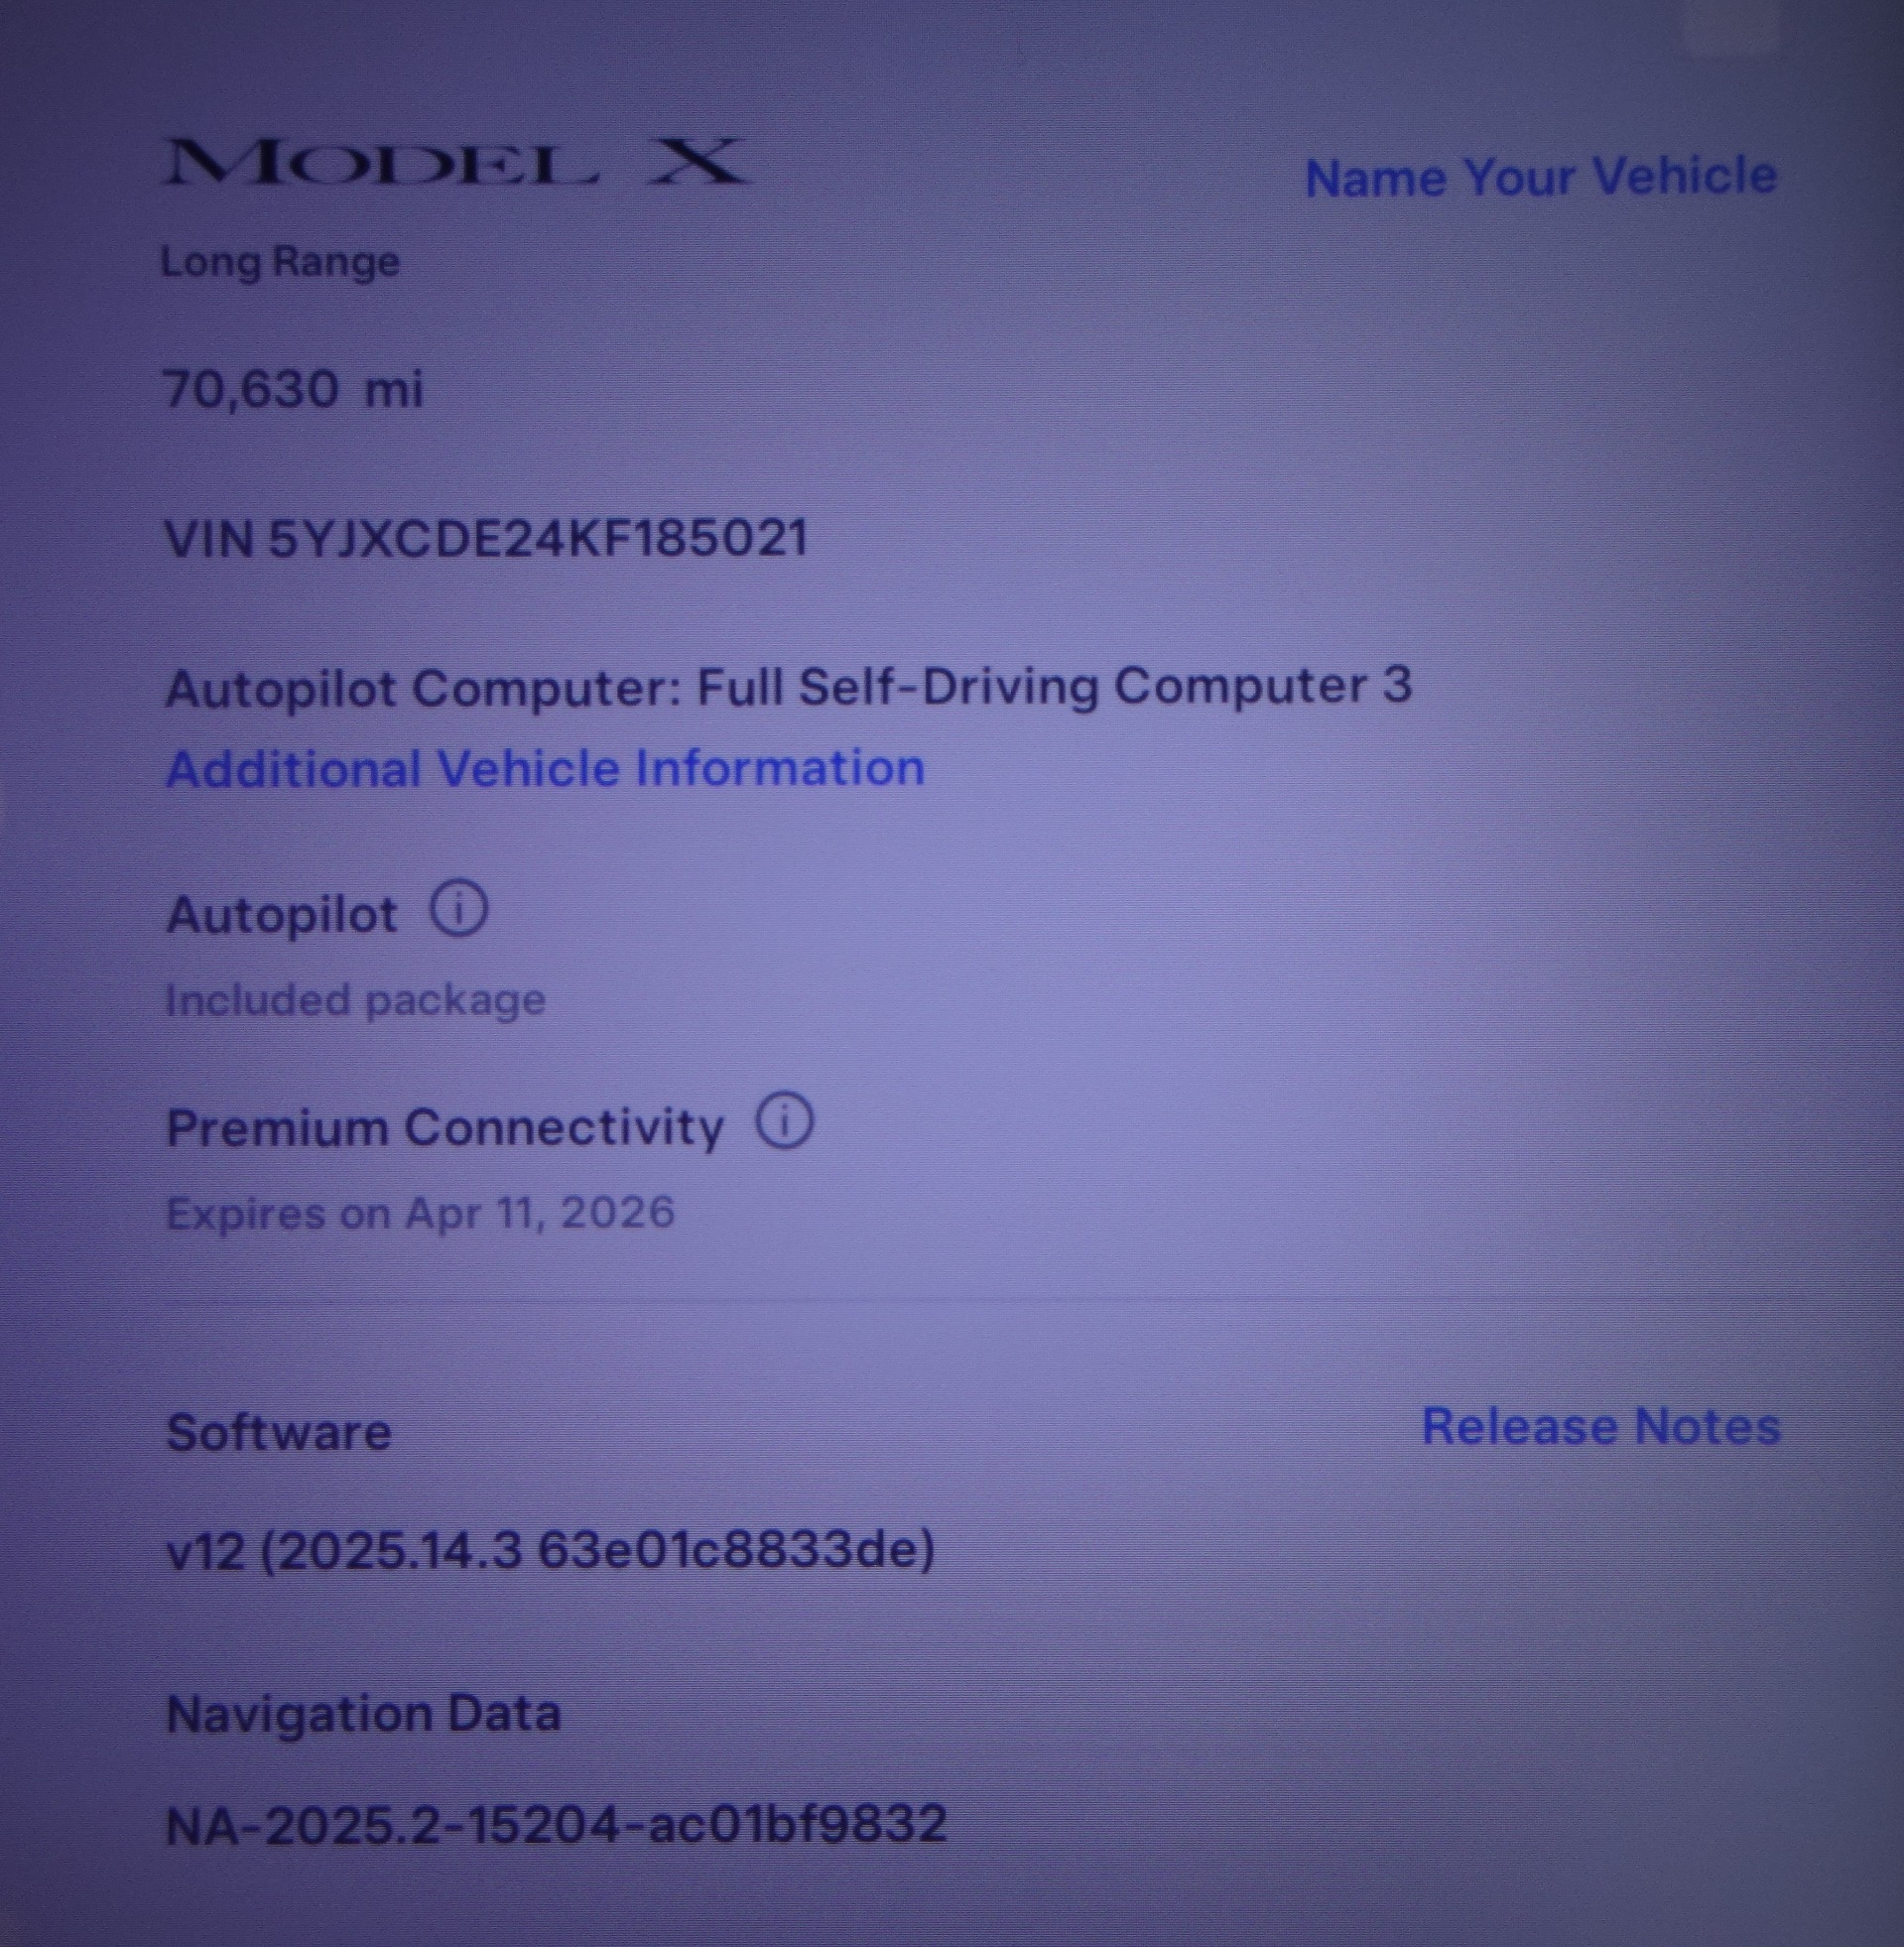
Task: View the Release Notes
Action: point(1601,1426)
